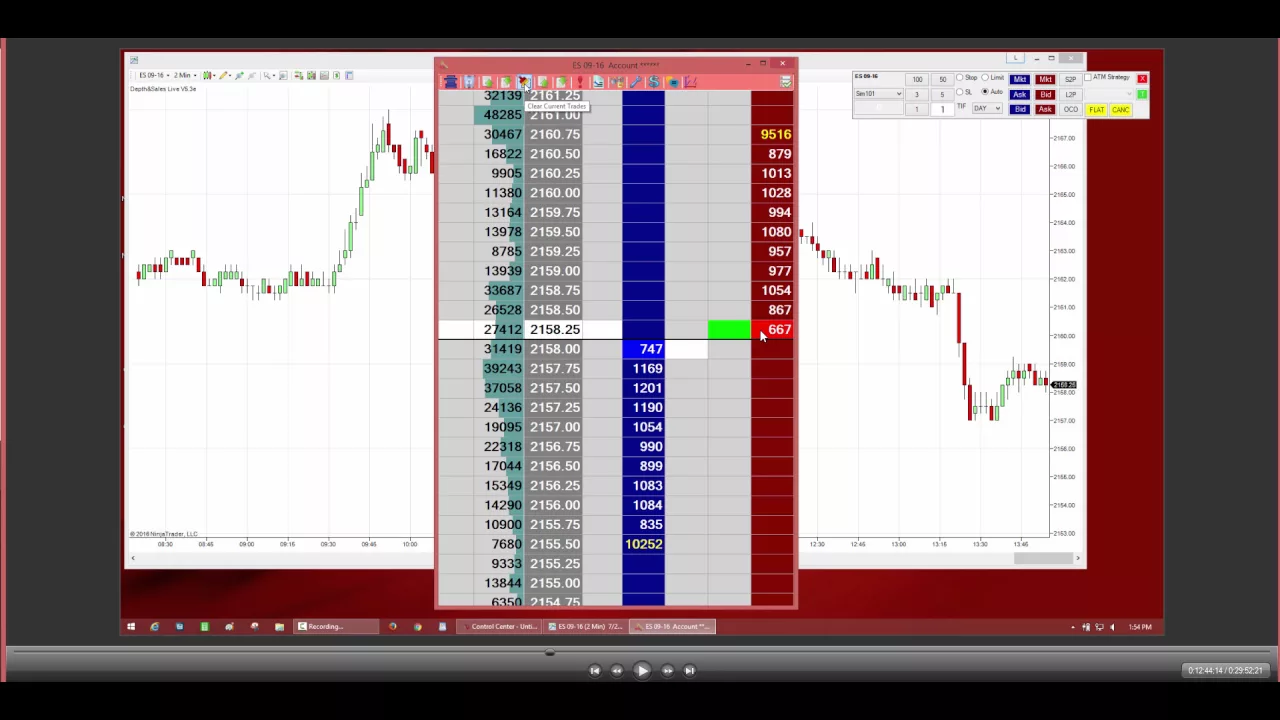This screenshot has width=1280, height=720.
Task: Click the speech bubble icon in DOM toolbar
Action: tap(672, 82)
